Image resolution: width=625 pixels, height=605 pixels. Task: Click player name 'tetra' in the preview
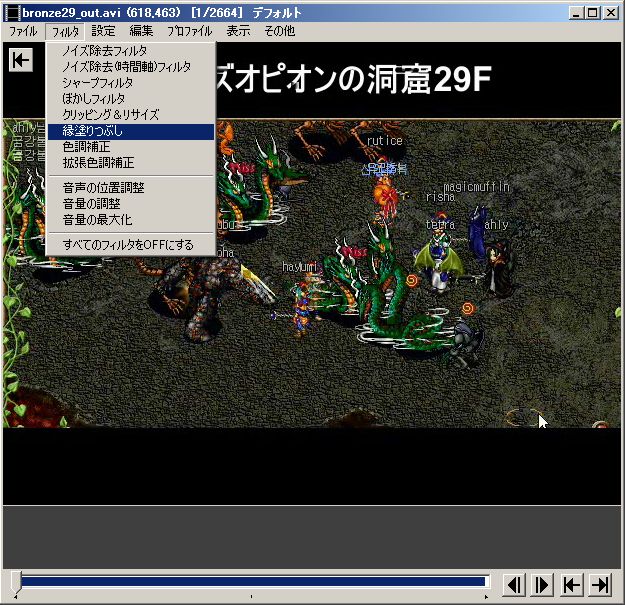(440, 224)
